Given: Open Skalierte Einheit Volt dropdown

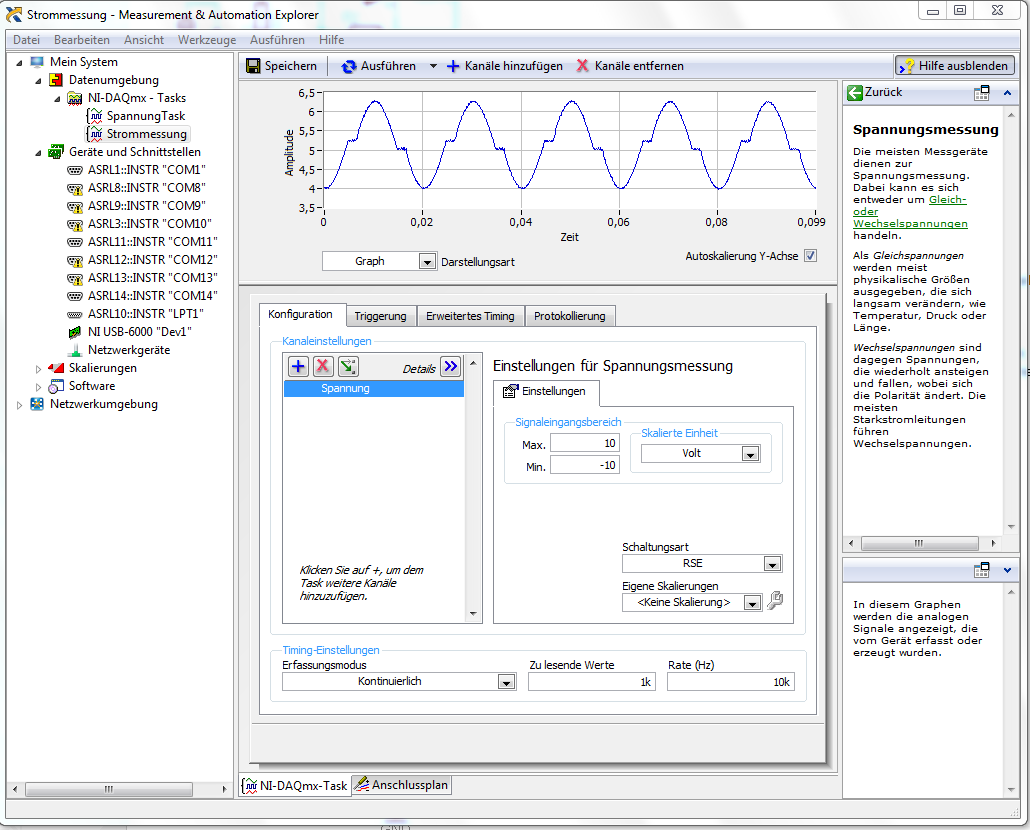Looking at the screenshot, I should point(750,454).
